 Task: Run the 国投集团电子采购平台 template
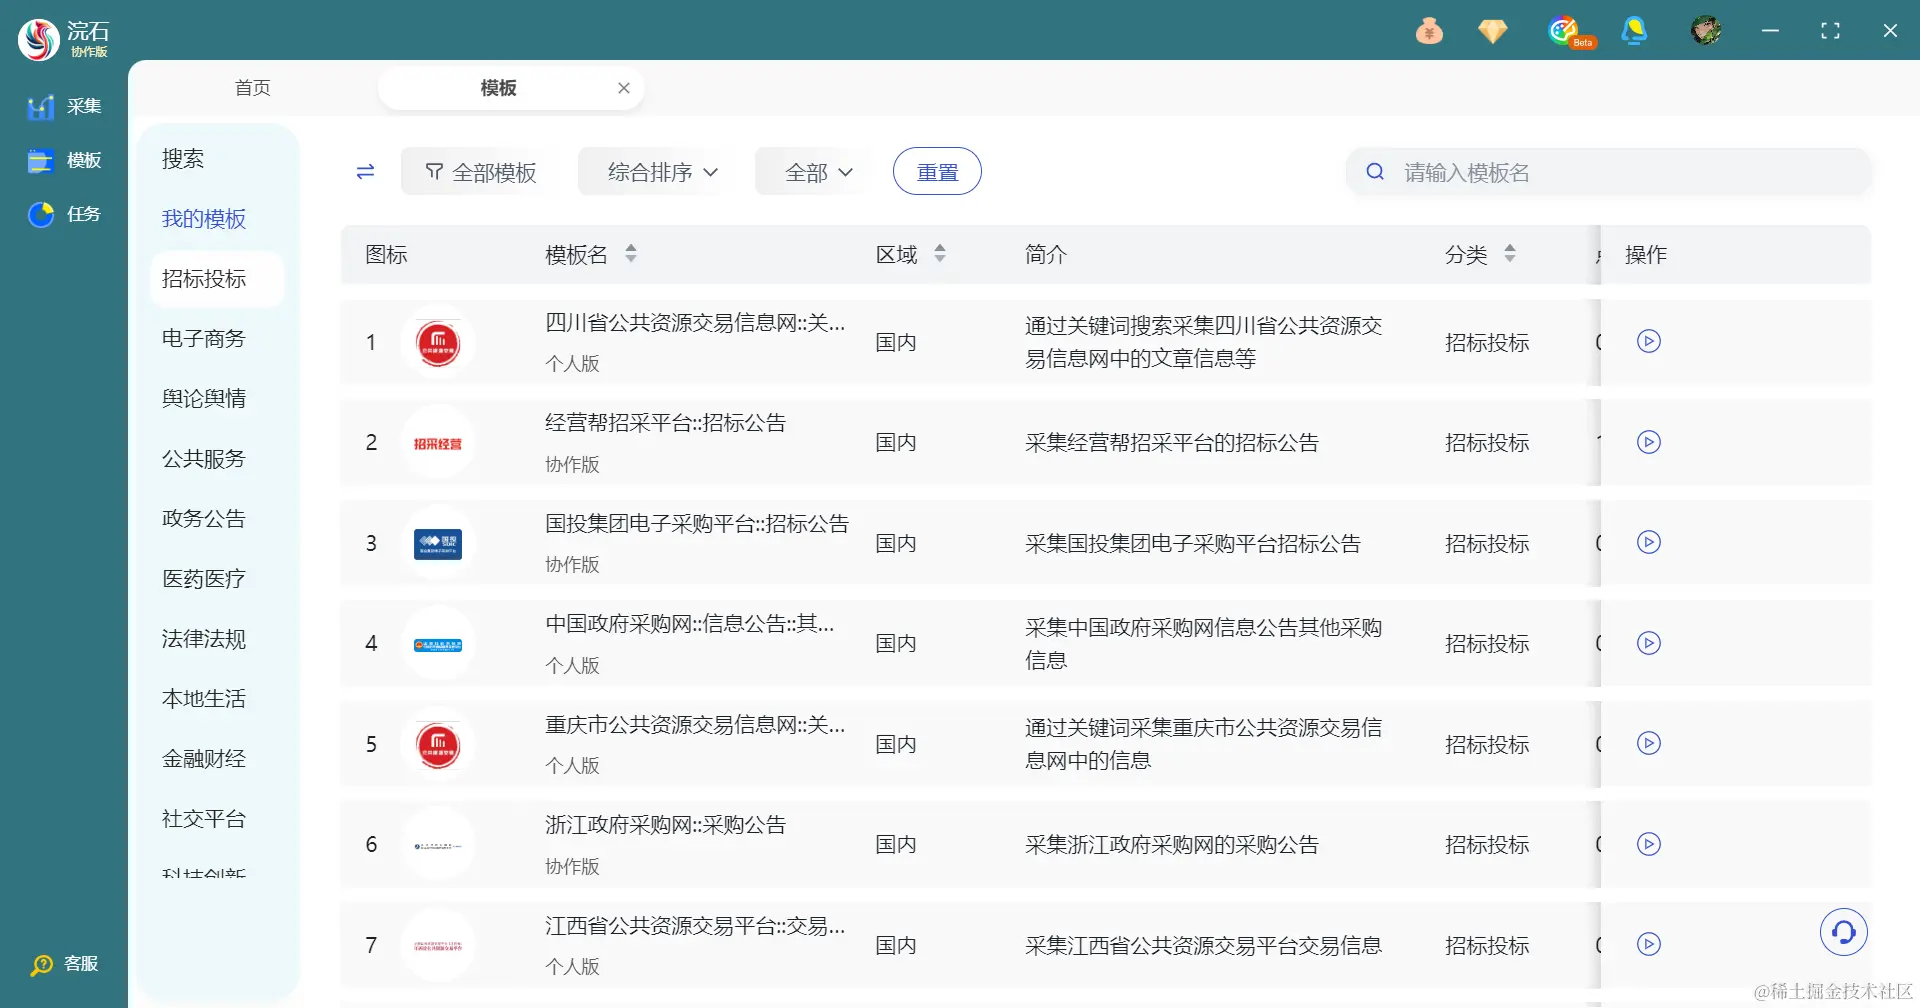click(1649, 542)
